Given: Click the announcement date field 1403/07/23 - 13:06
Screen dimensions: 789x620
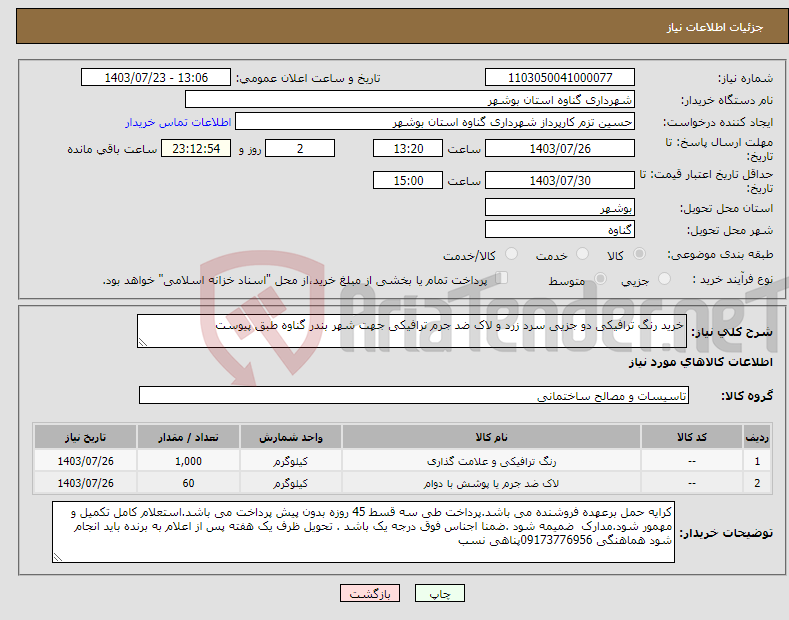Looking at the screenshot, I should (x=156, y=78).
